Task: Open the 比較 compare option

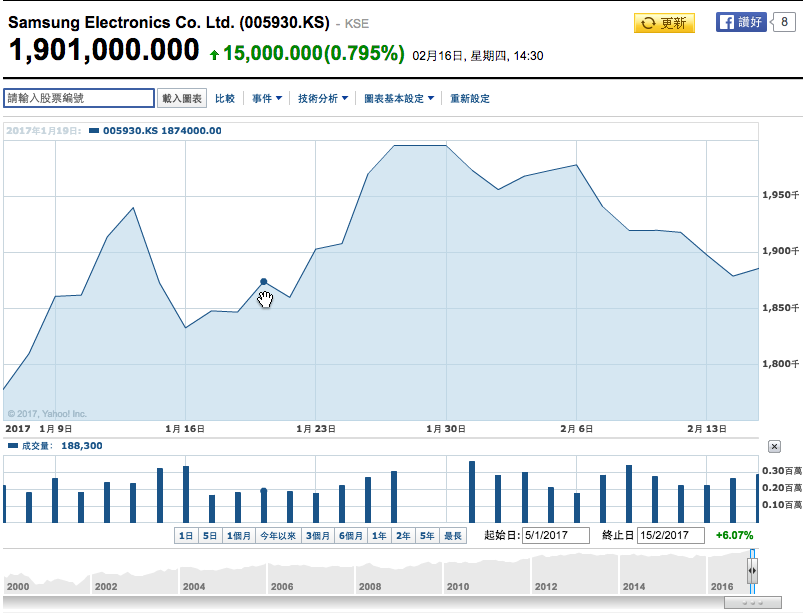Action: pos(225,98)
